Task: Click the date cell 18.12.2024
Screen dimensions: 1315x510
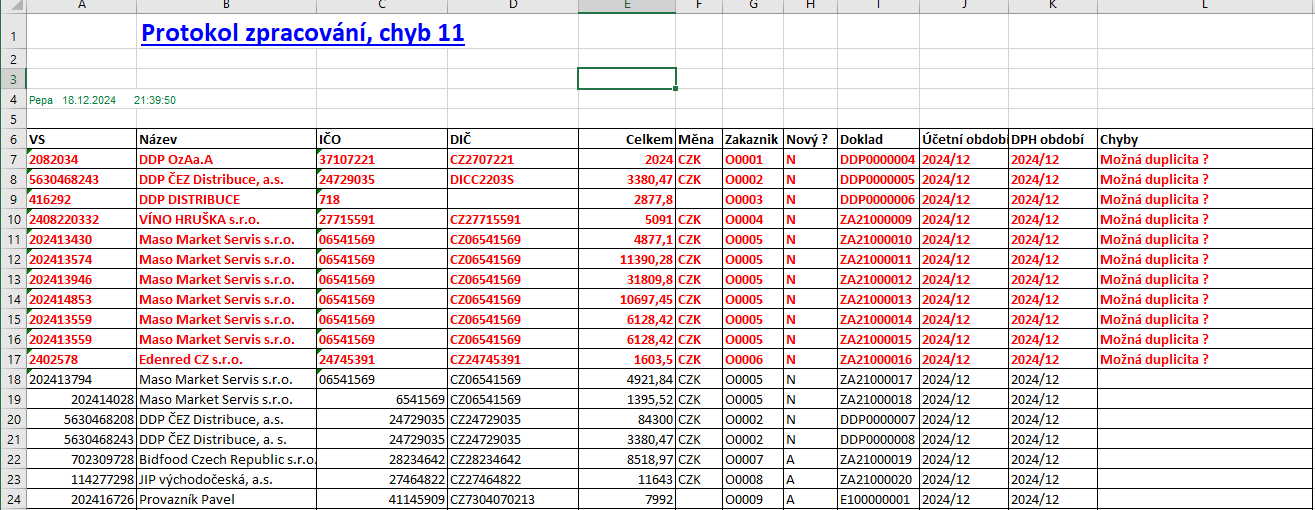Action: click(89, 100)
